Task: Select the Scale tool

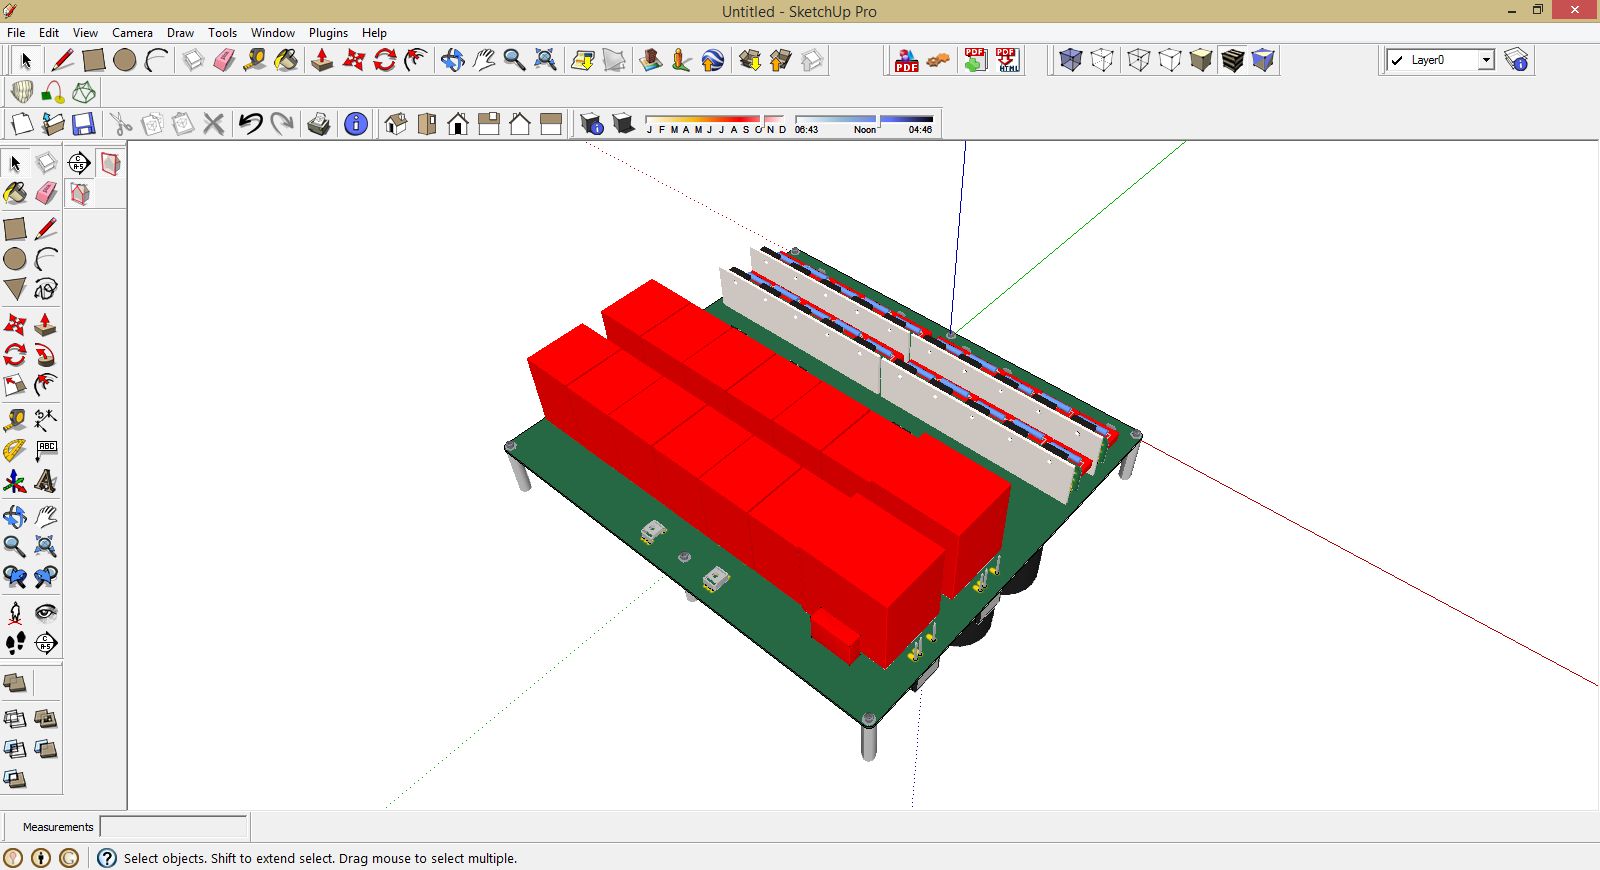Action: pos(15,385)
